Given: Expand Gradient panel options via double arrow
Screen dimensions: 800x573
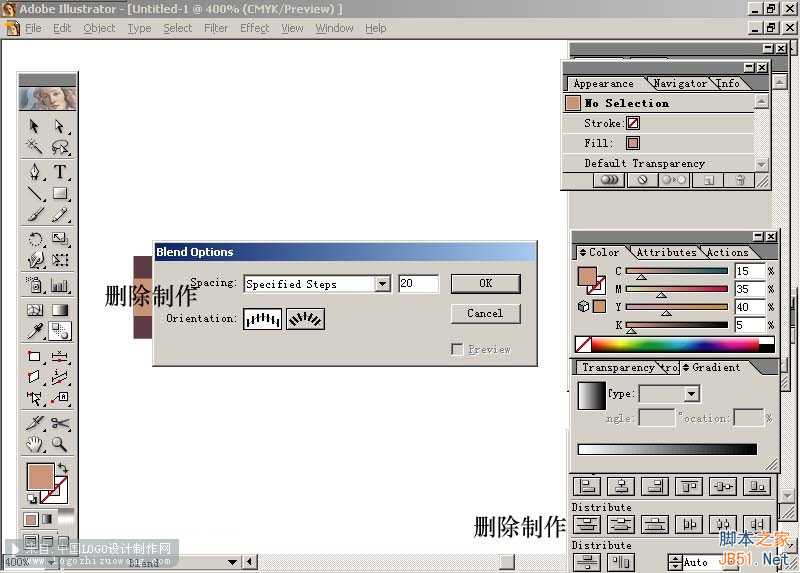Looking at the screenshot, I should click(x=686, y=367).
